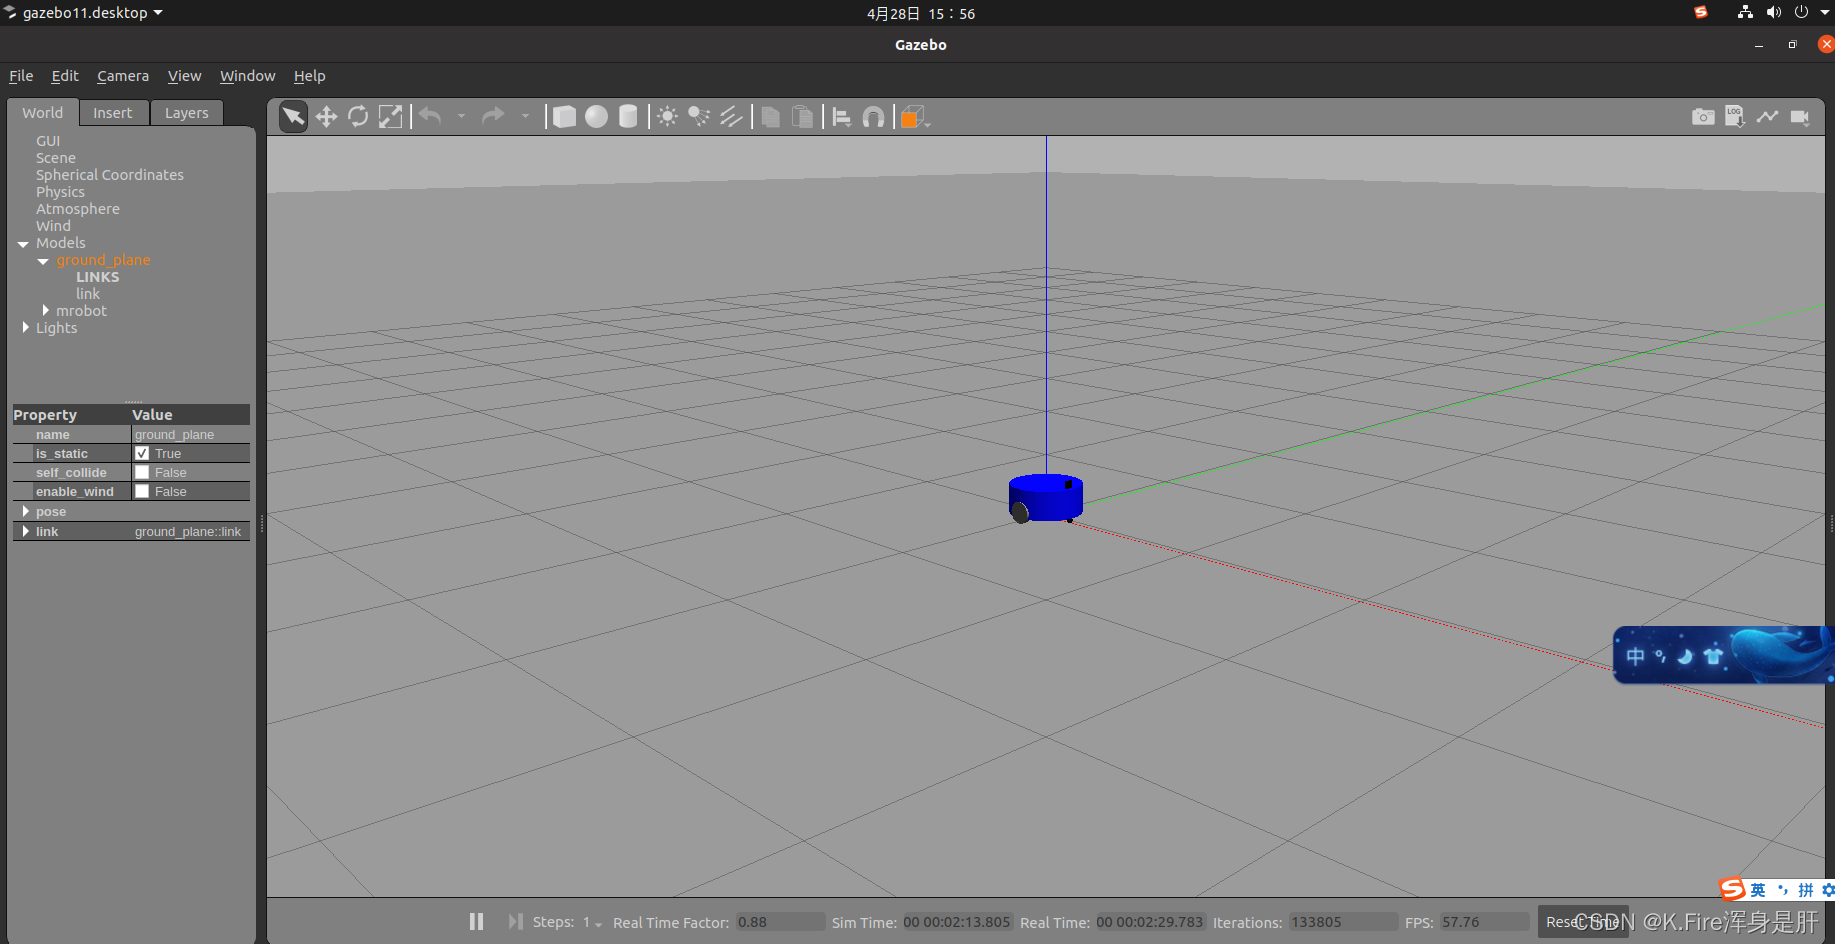Collapse the ground_plane tree node

tap(43, 261)
